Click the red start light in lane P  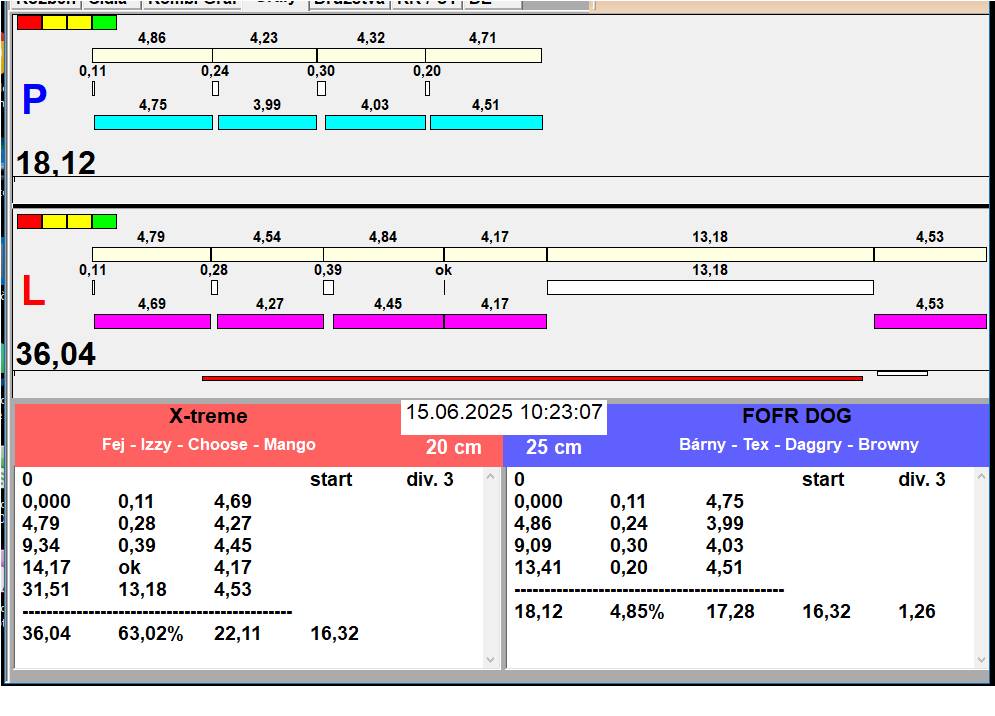pos(29,22)
